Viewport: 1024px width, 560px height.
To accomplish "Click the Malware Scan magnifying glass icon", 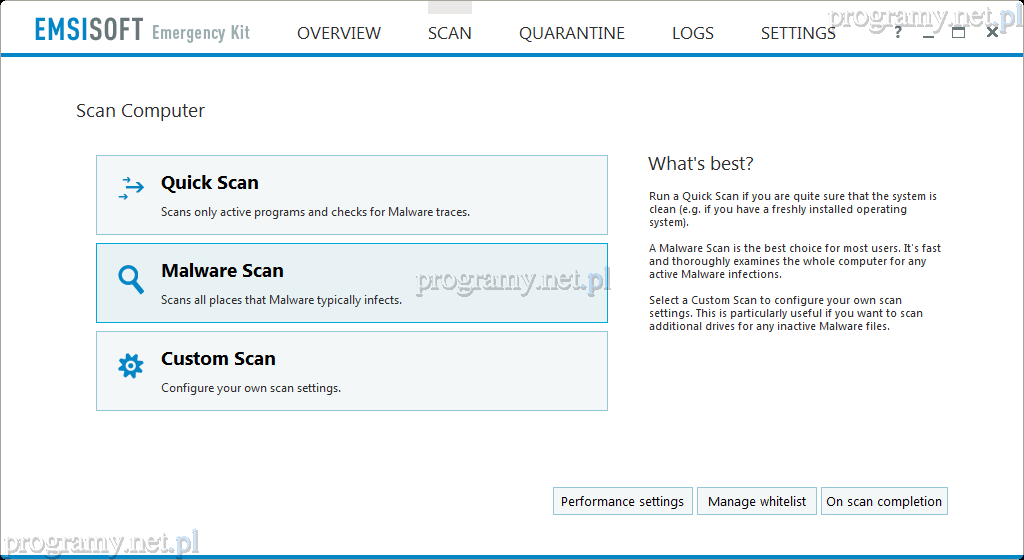I will [x=131, y=280].
